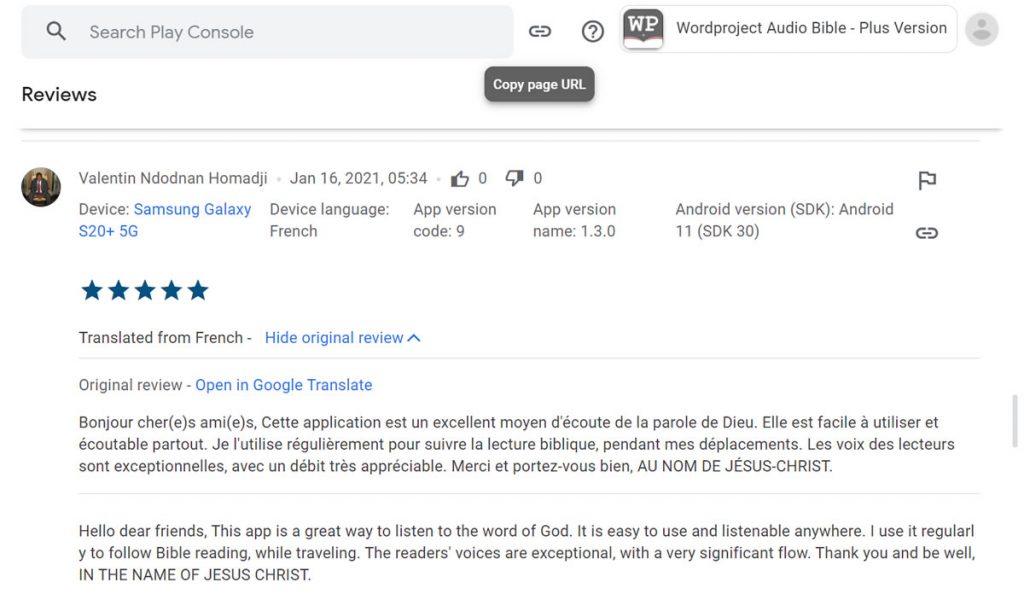This screenshot has width=1024, height=600.
Task: Collapse with Hide original review
Action: click(x=333, y=338)
